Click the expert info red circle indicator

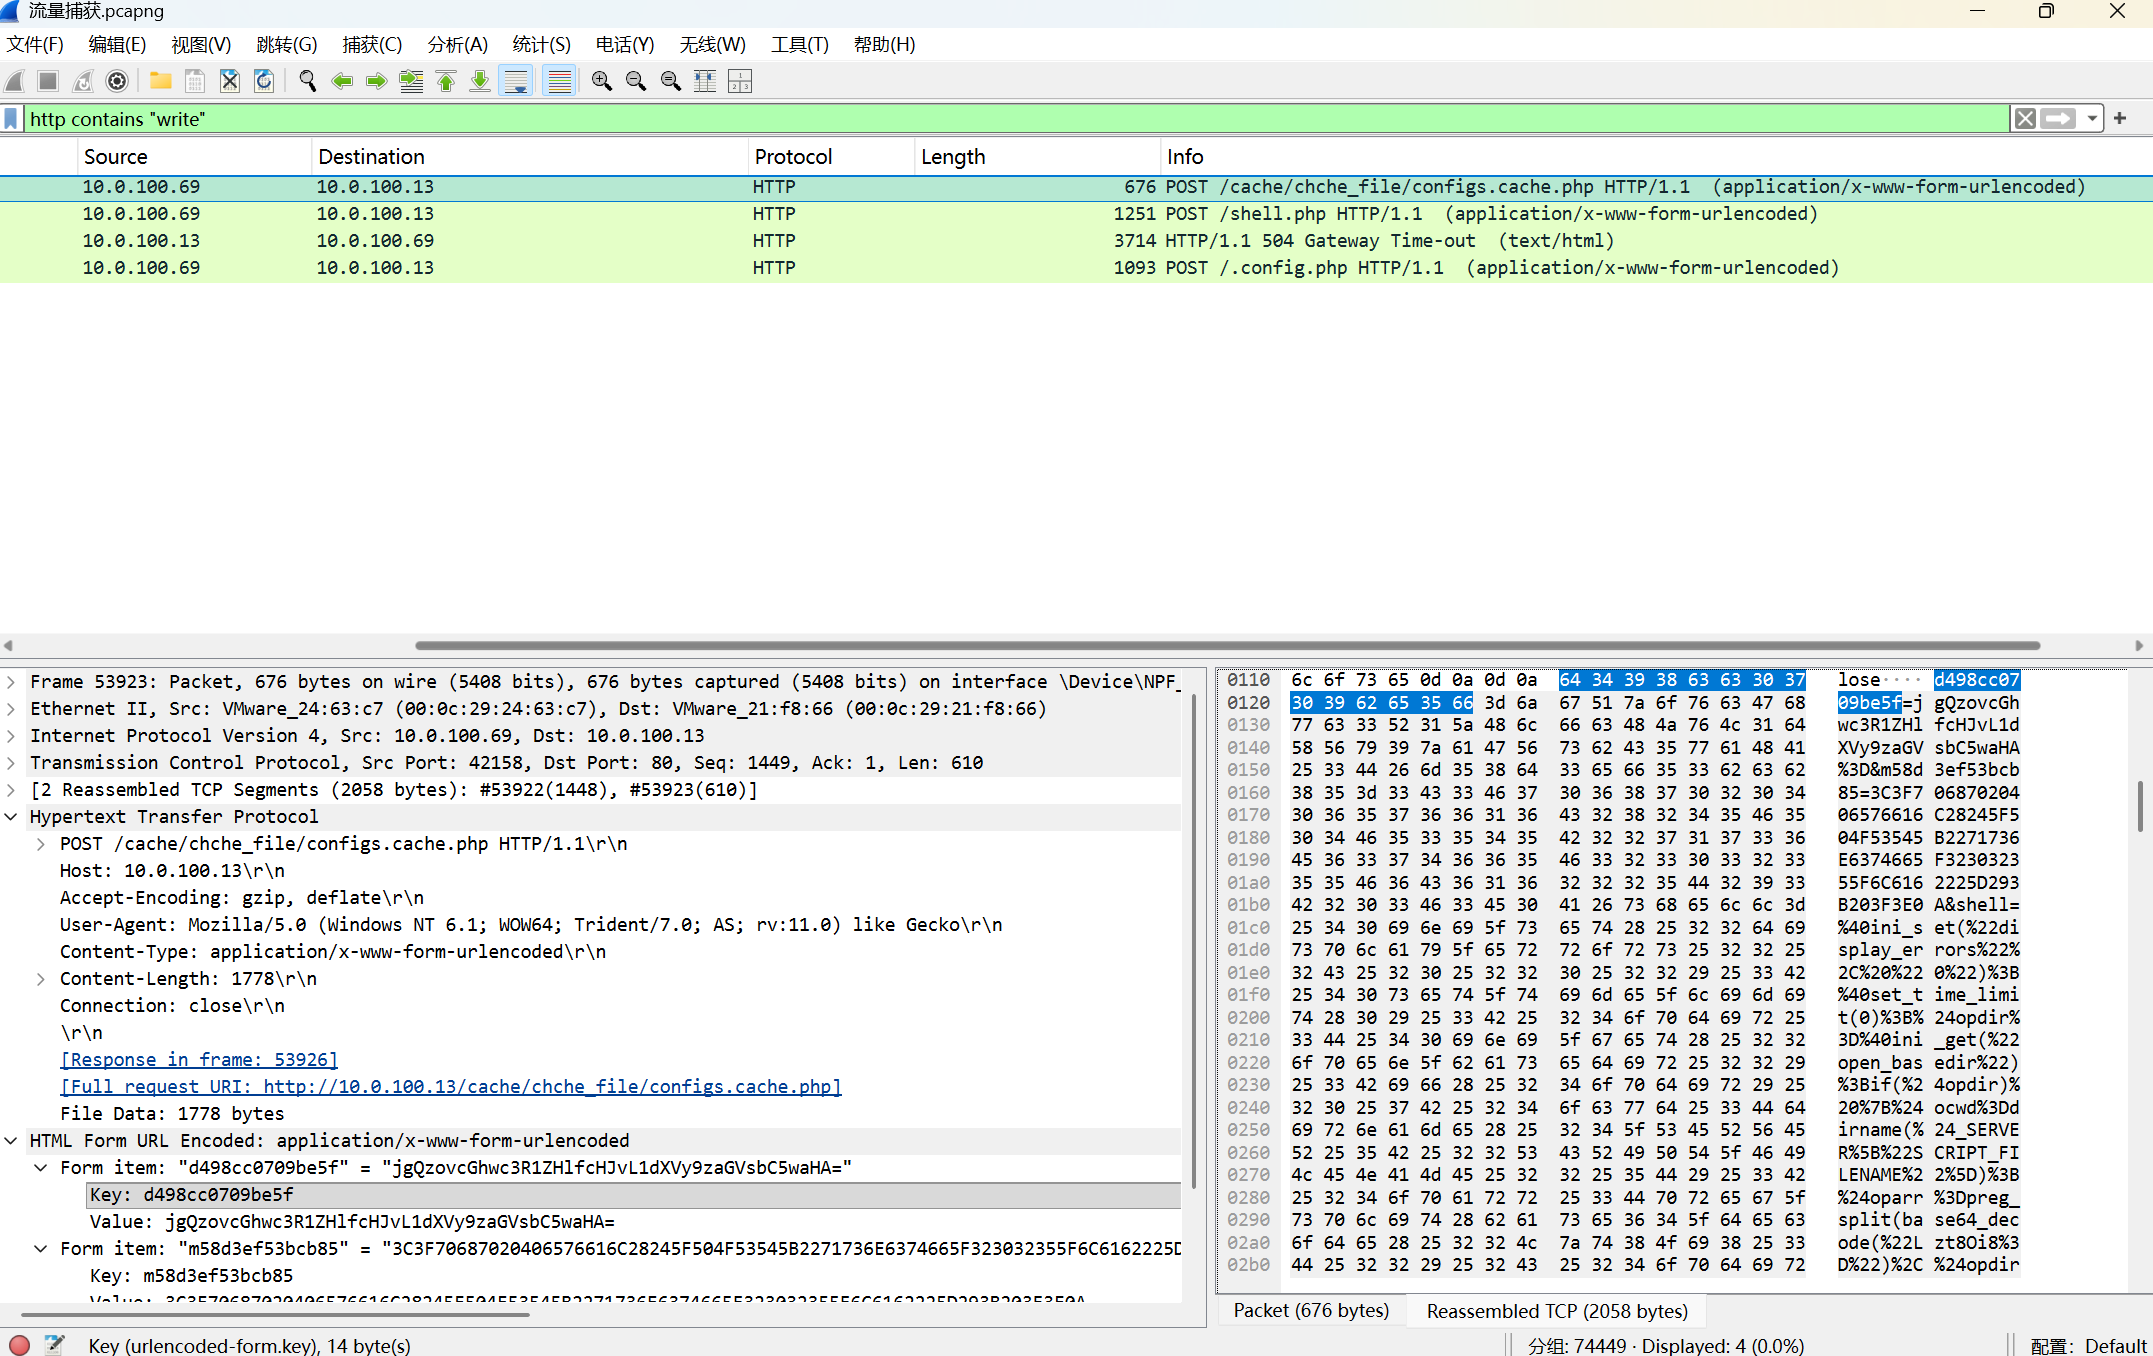[x=19, y=1345]
